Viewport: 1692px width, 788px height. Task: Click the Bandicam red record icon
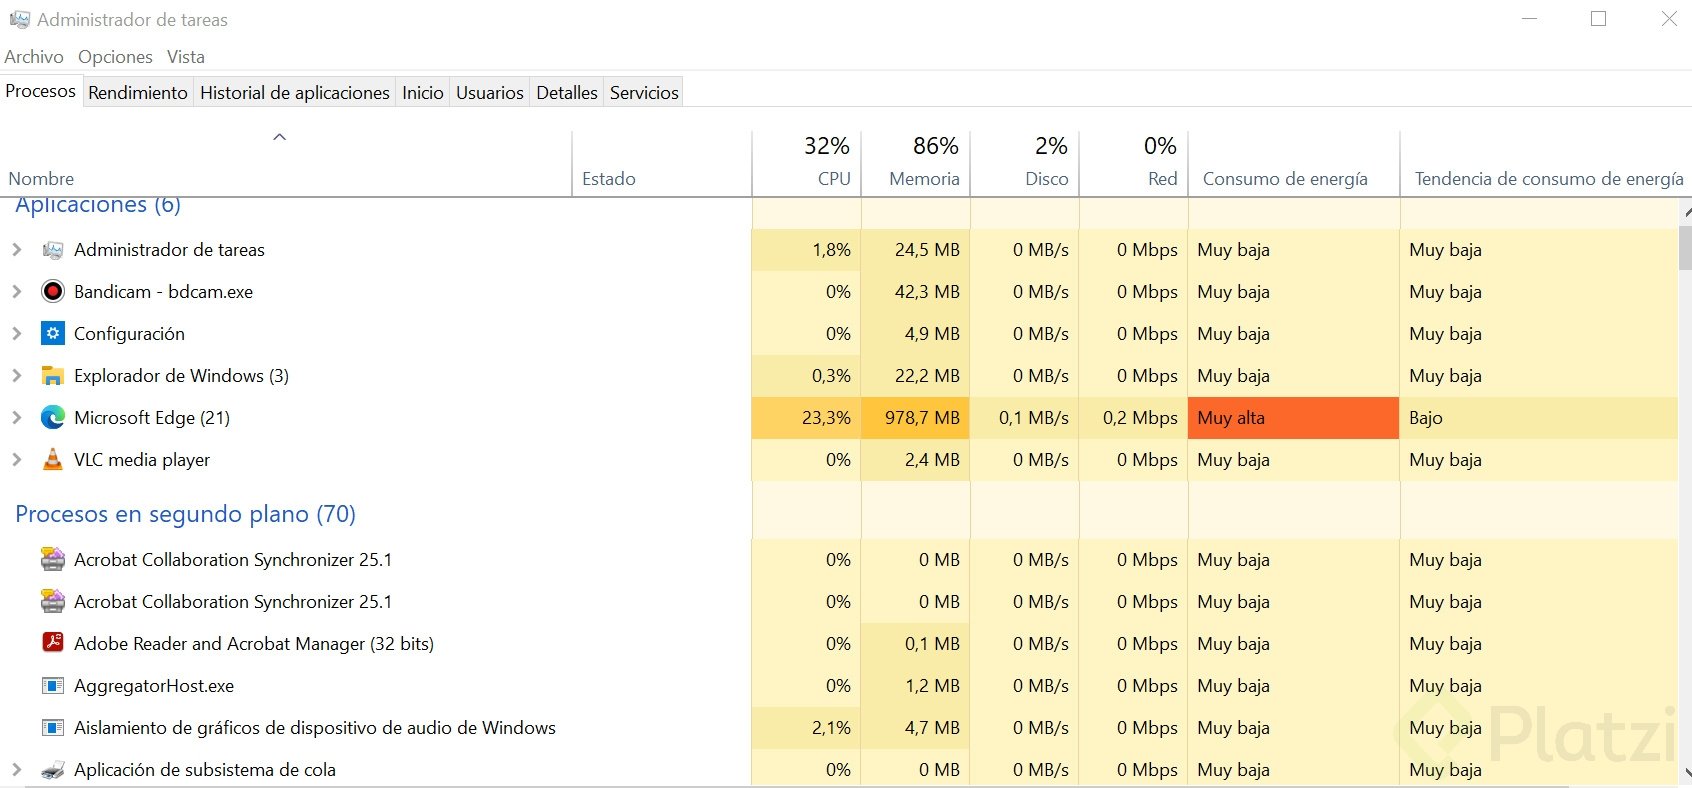tap(53, 292)
